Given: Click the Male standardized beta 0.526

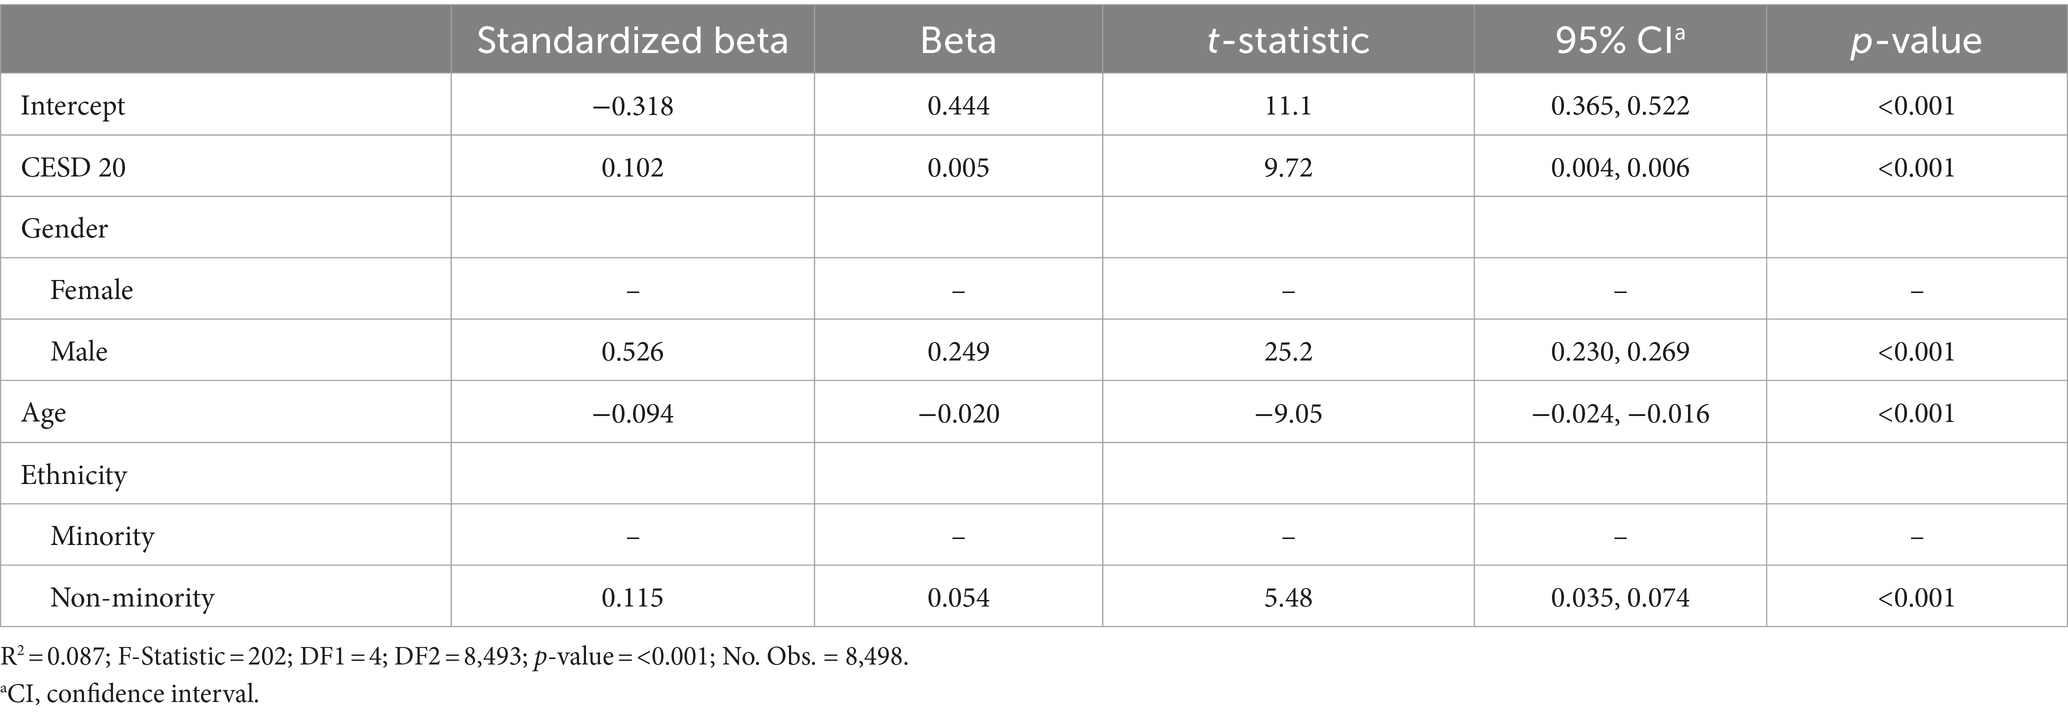Looking at the screenshot, I should (x=632, y=352).
